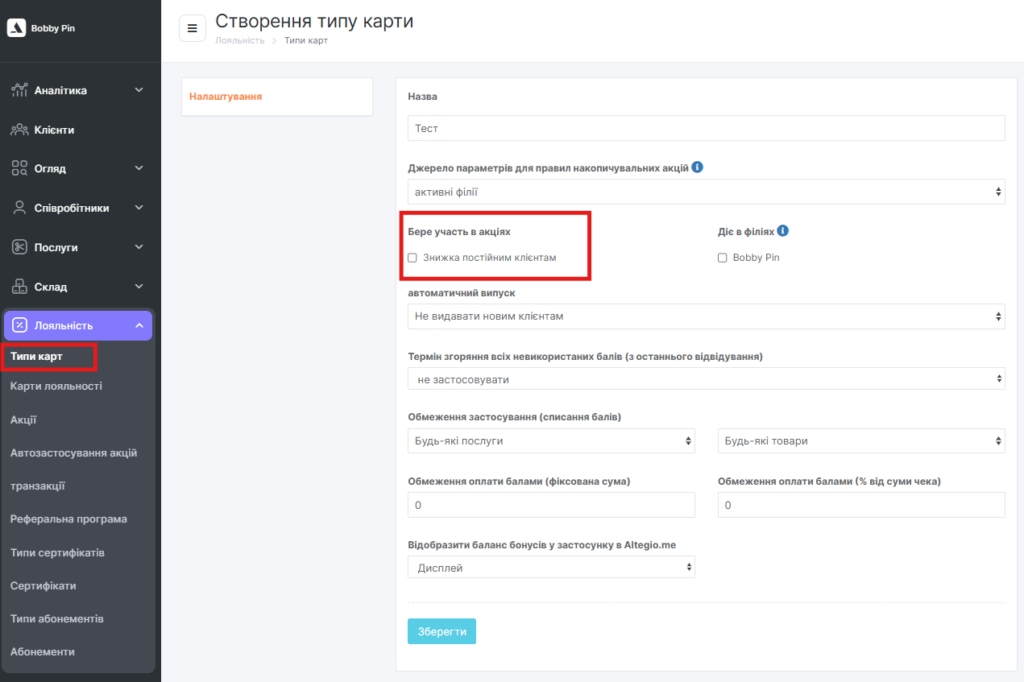Screen dimensions: 1024x682
Task: Open Карти лояльності menu item
Action: tap(56, 386)
